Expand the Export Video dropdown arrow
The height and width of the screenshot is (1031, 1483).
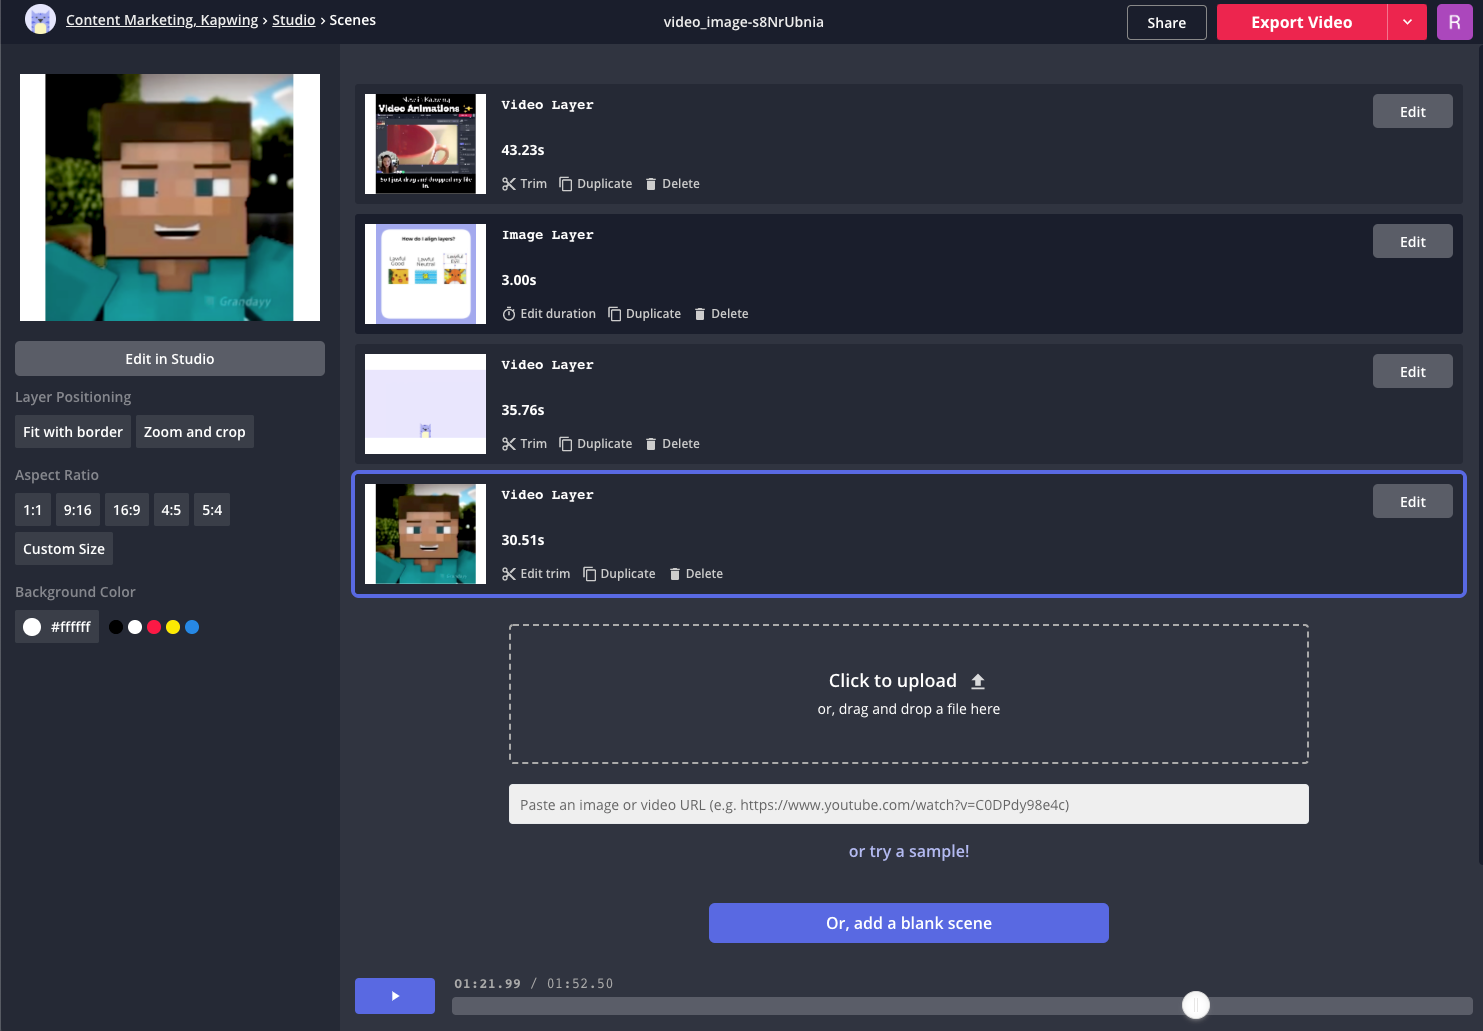pos(1407,22)
